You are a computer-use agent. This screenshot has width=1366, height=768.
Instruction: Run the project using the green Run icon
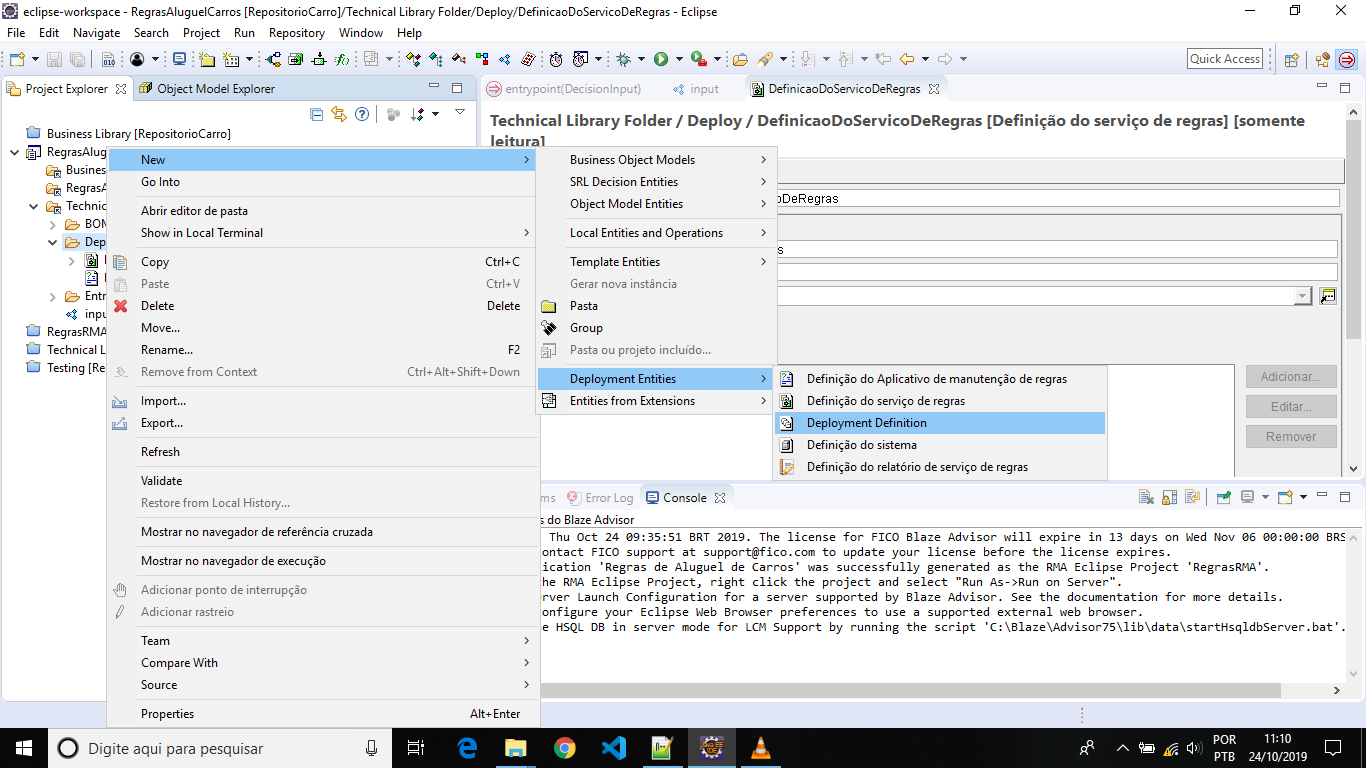point(661,58)
